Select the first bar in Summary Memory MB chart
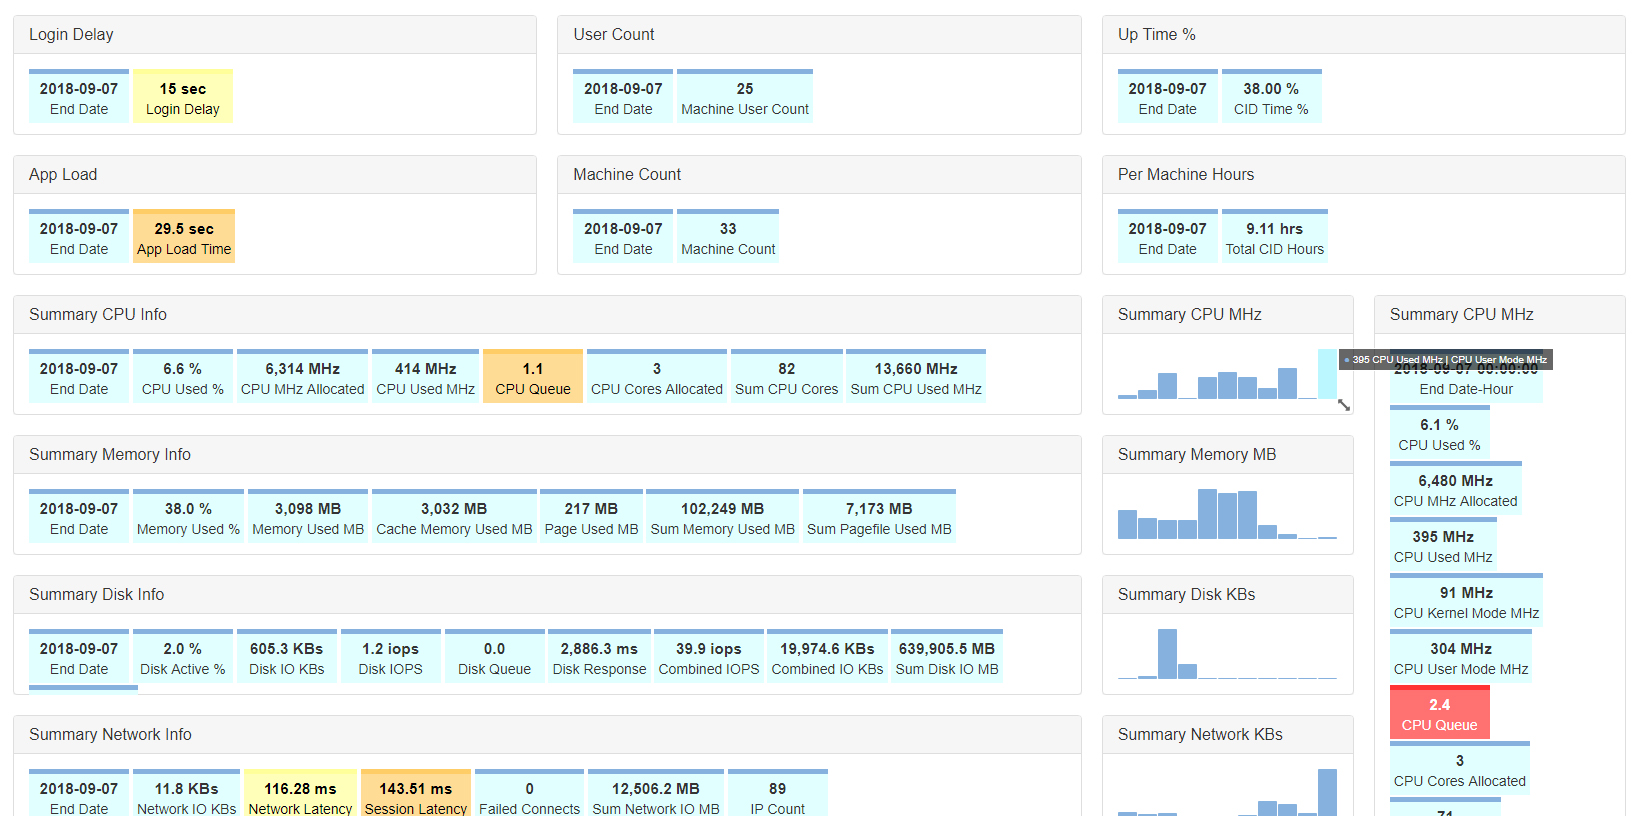 (1127, 524)
